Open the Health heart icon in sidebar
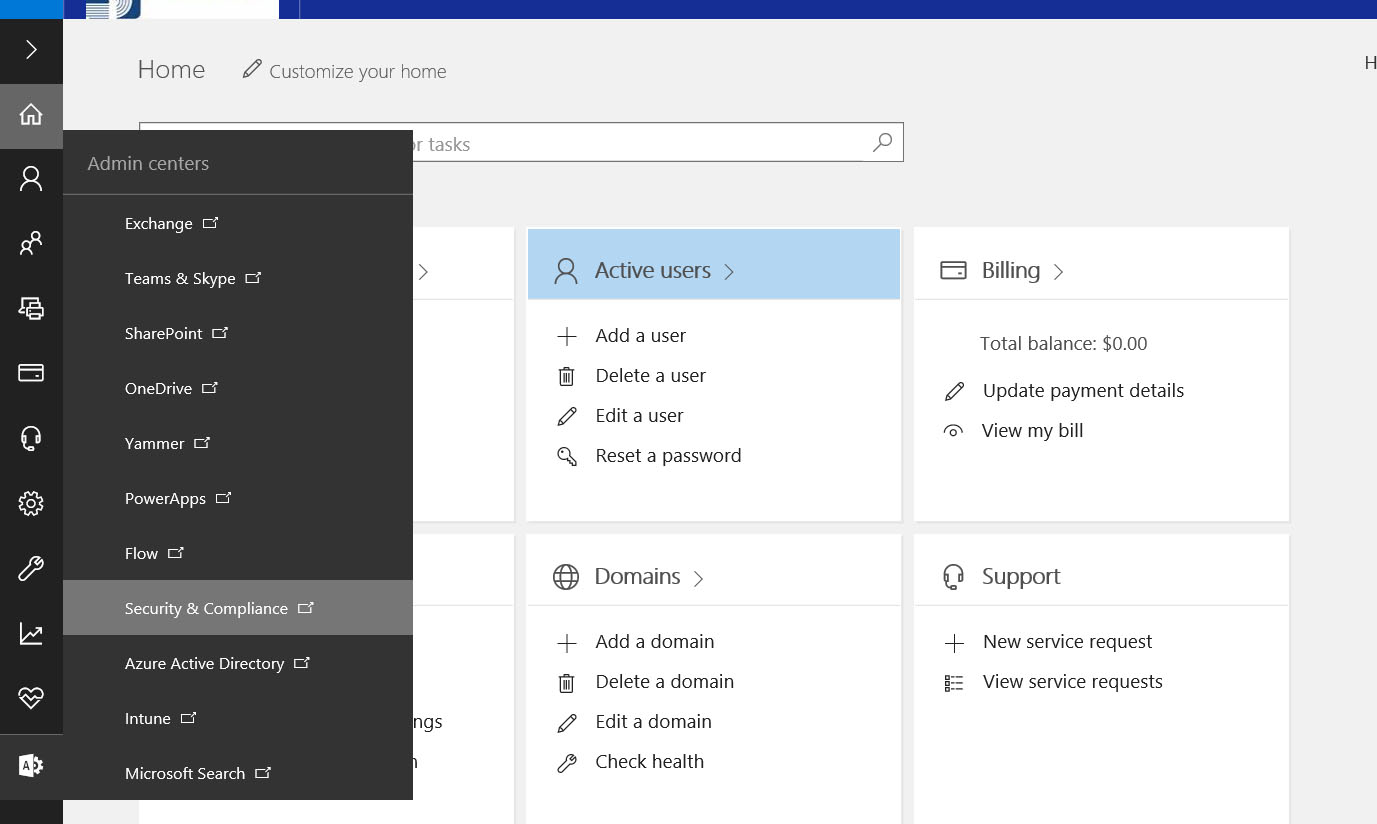Screen dimensions: 1377x824 [31, 698]
